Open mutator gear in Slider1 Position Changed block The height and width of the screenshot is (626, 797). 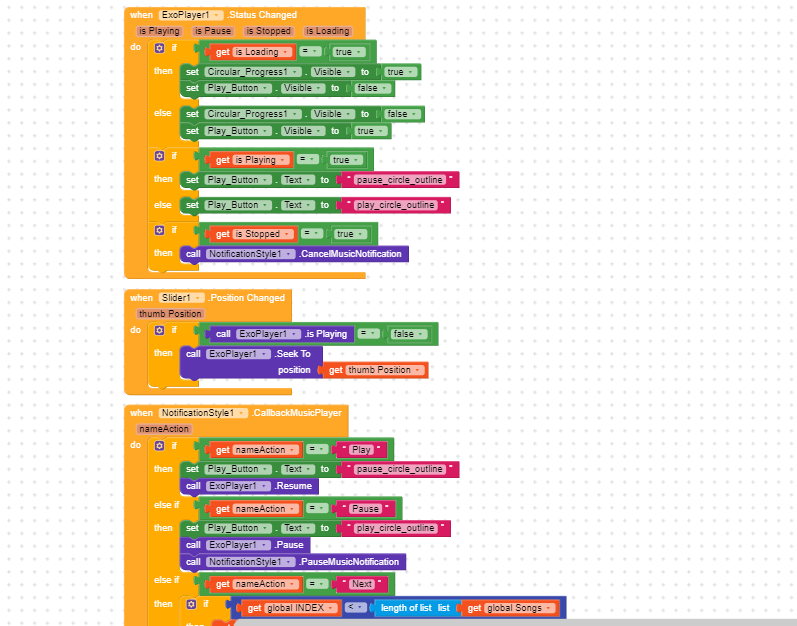tap(160, 330)
